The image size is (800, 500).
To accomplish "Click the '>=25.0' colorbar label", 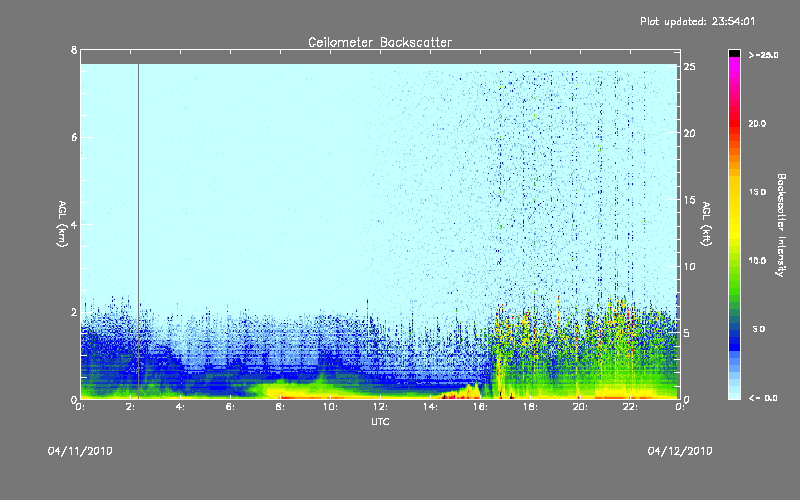I will tap(763, 55).
